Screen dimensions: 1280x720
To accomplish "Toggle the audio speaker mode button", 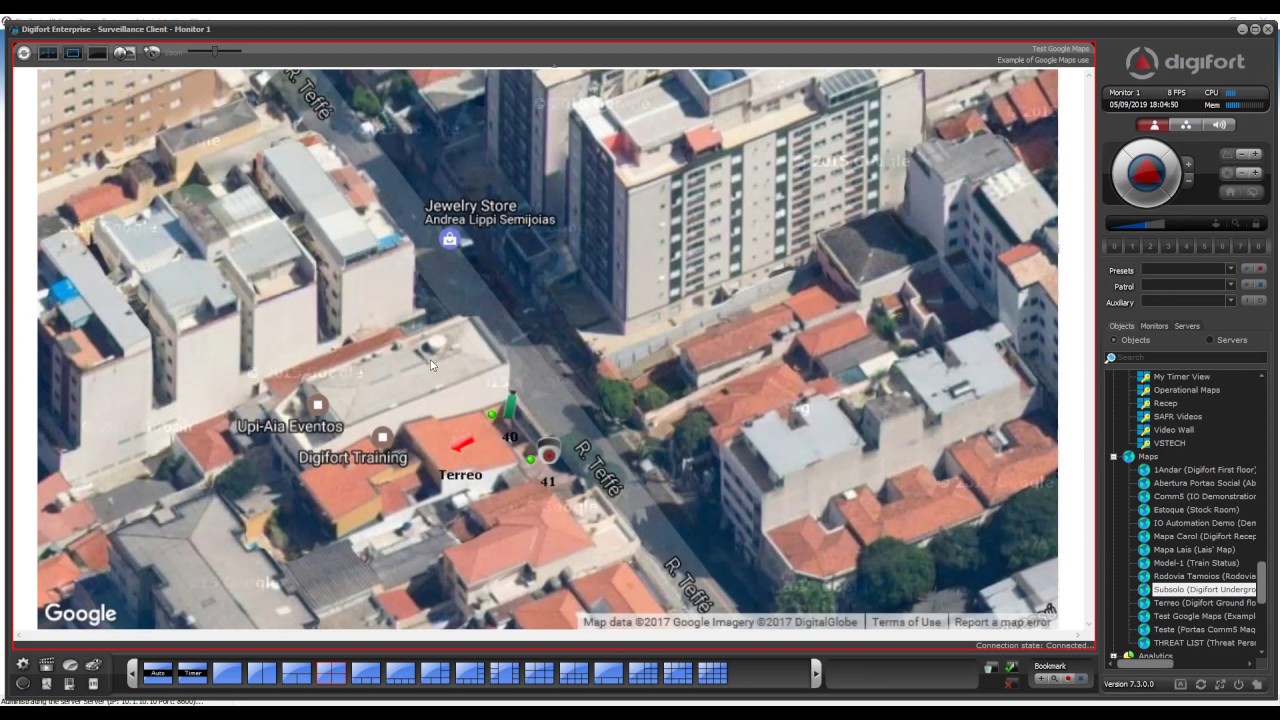I will click(1218, 125).
